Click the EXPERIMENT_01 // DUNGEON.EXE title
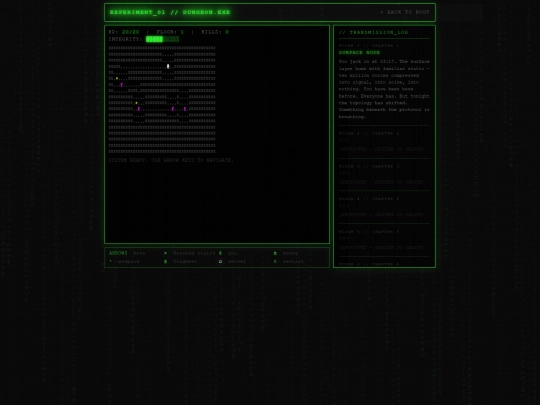The height and width of the screenshot is (405, 540). [170, 12]
